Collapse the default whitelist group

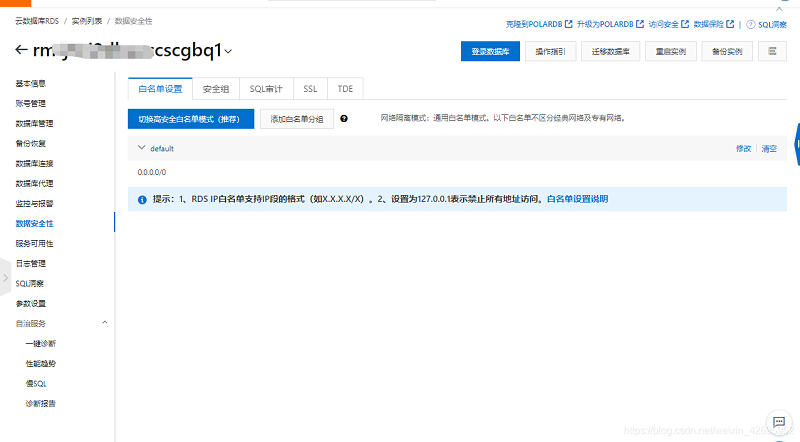coord(141,148)
